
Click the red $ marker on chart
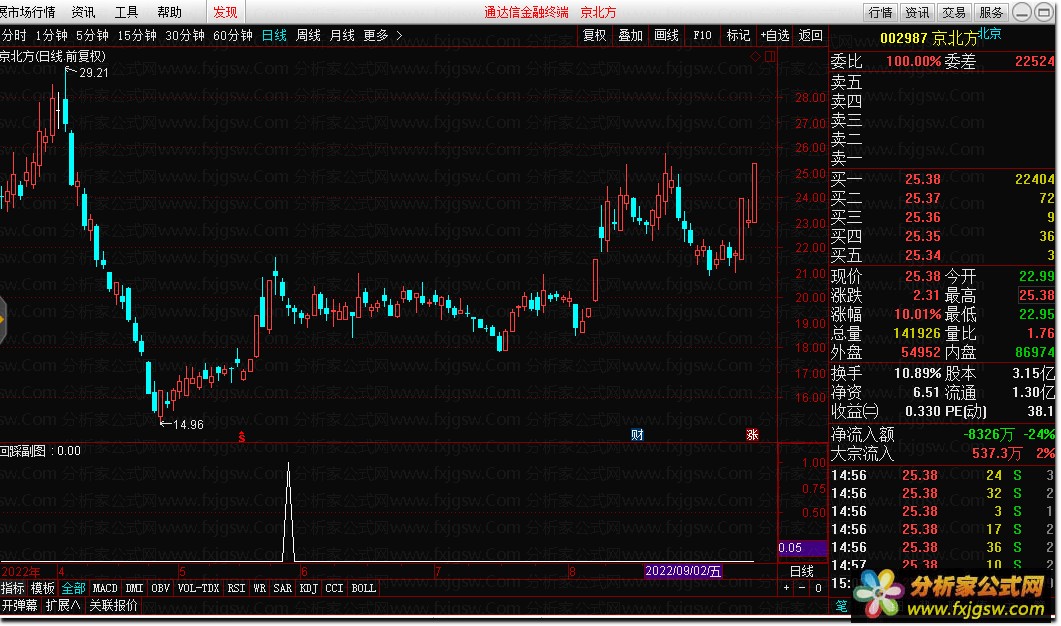click(242, 437)
